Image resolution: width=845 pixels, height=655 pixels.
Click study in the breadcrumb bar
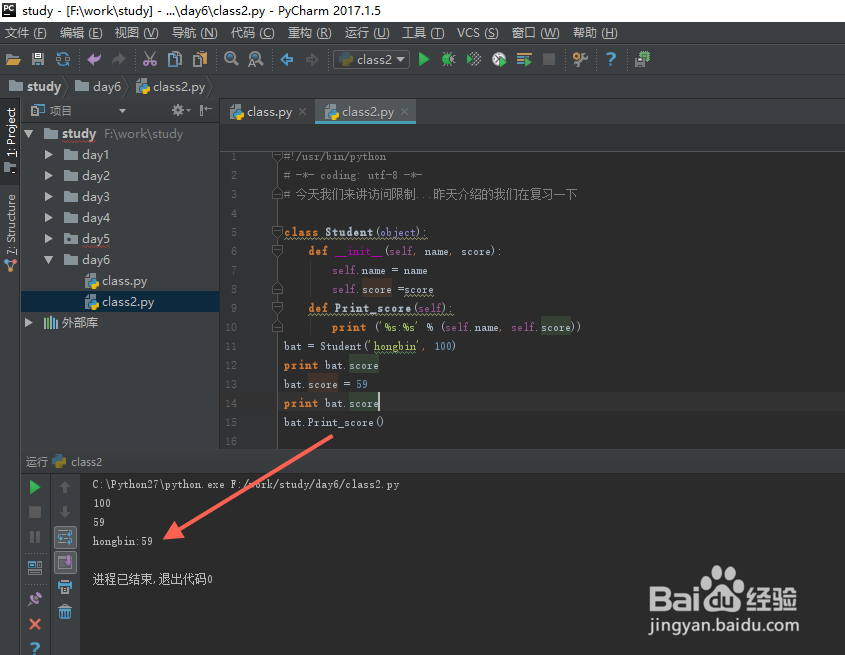[35, 87]
